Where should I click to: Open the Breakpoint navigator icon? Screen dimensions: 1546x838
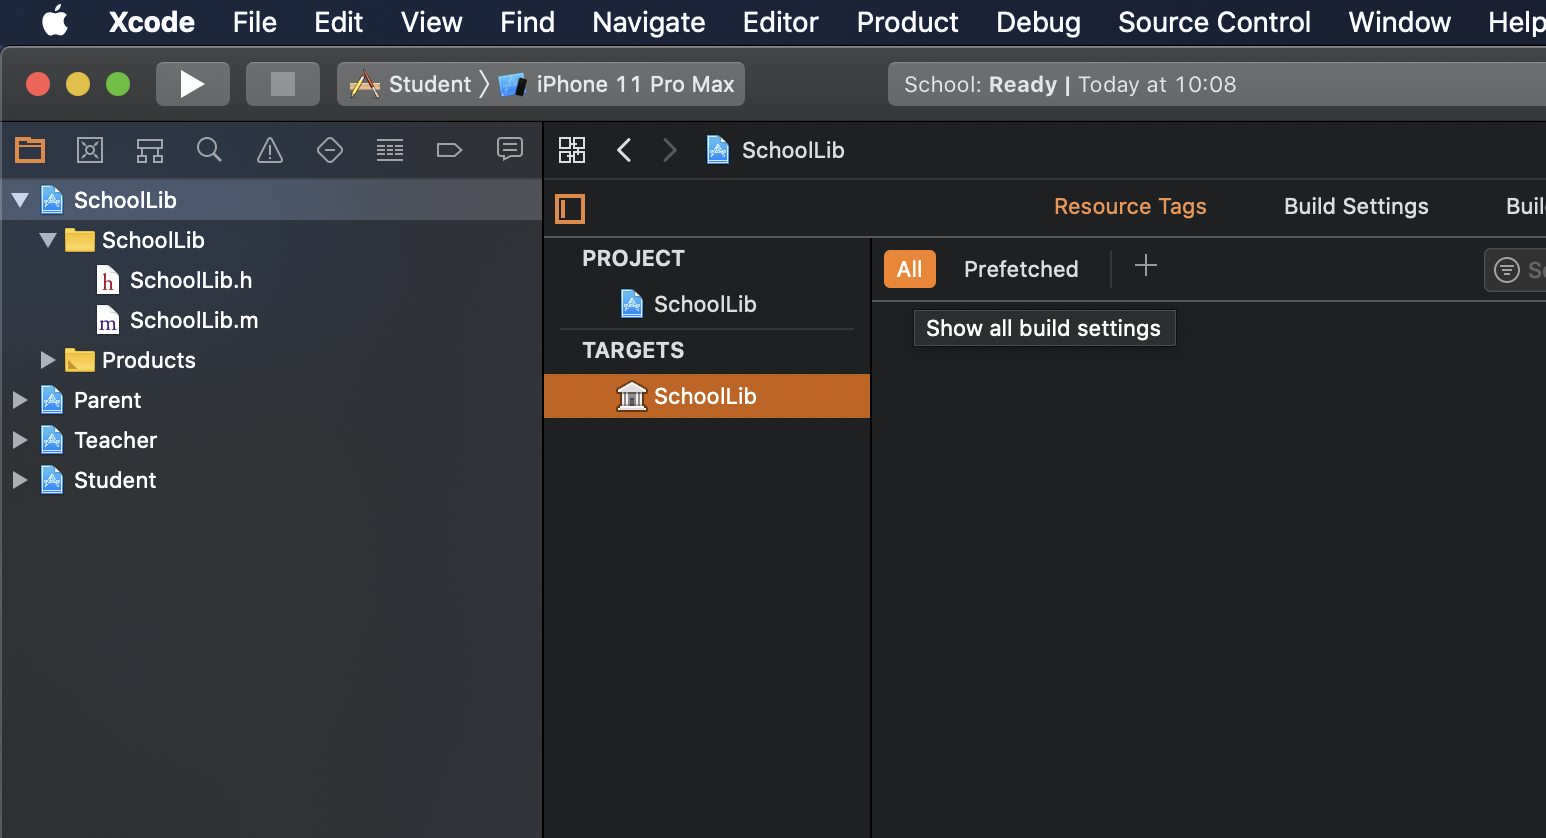pyautogui.click(x=450, y=150)
